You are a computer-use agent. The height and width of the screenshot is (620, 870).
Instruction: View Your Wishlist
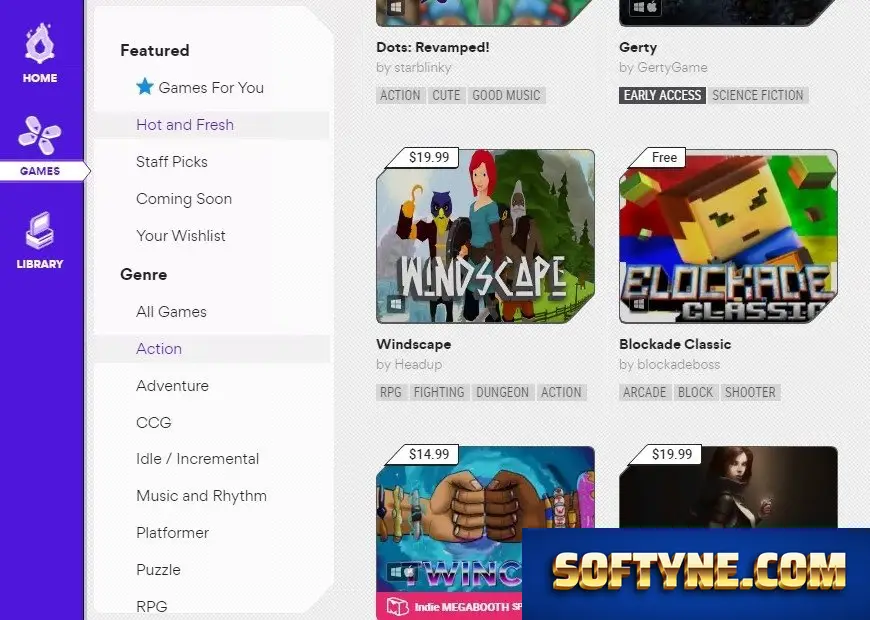click(181, 236)
